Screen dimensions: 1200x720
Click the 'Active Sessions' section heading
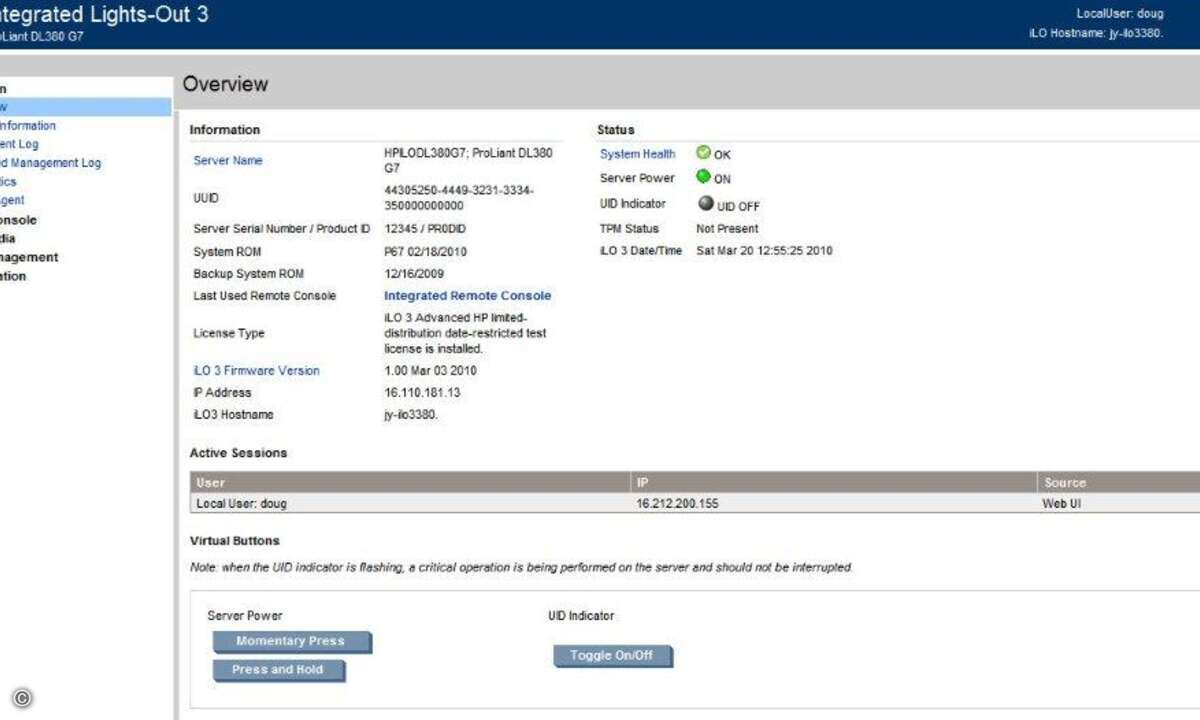coord(238,453)
